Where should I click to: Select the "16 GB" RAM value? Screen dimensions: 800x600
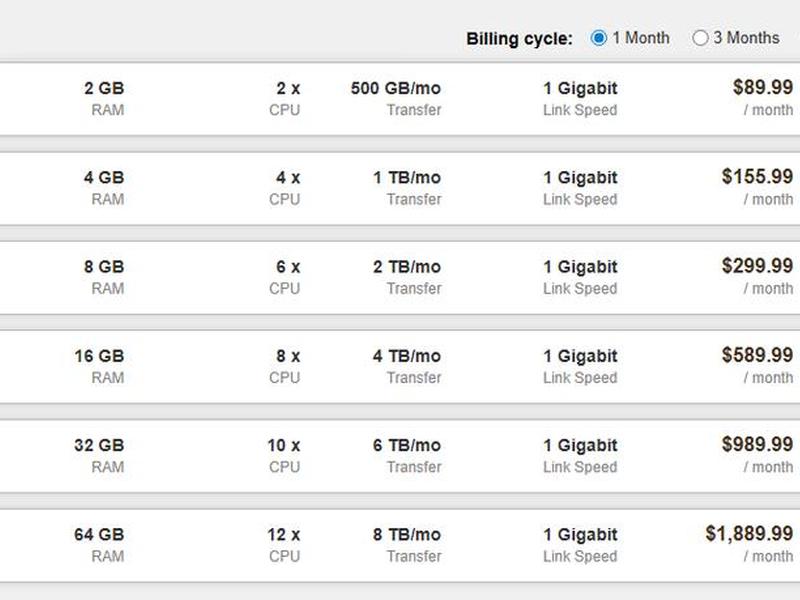[99, 356]
